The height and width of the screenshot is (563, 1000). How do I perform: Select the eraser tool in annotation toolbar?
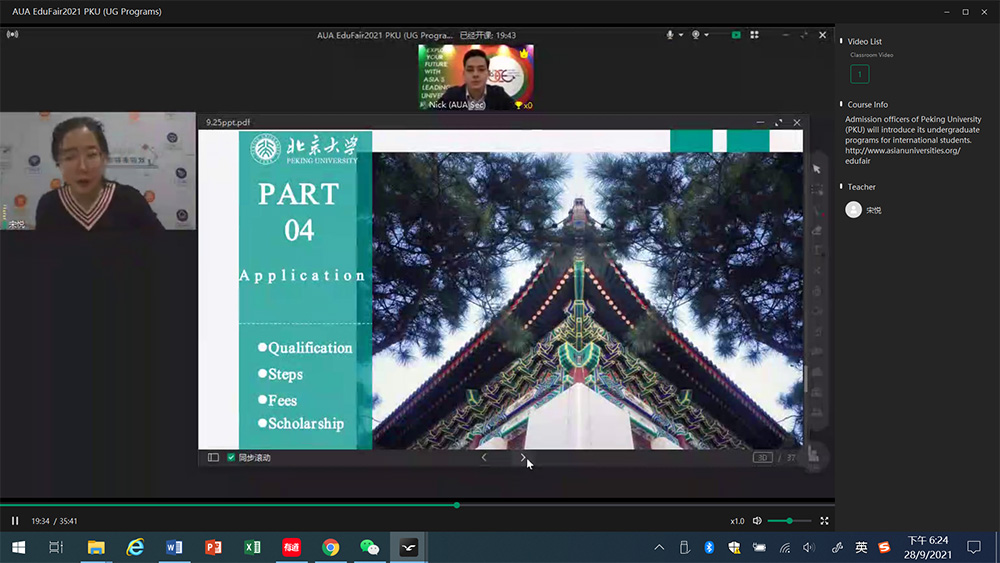[817, 230]
